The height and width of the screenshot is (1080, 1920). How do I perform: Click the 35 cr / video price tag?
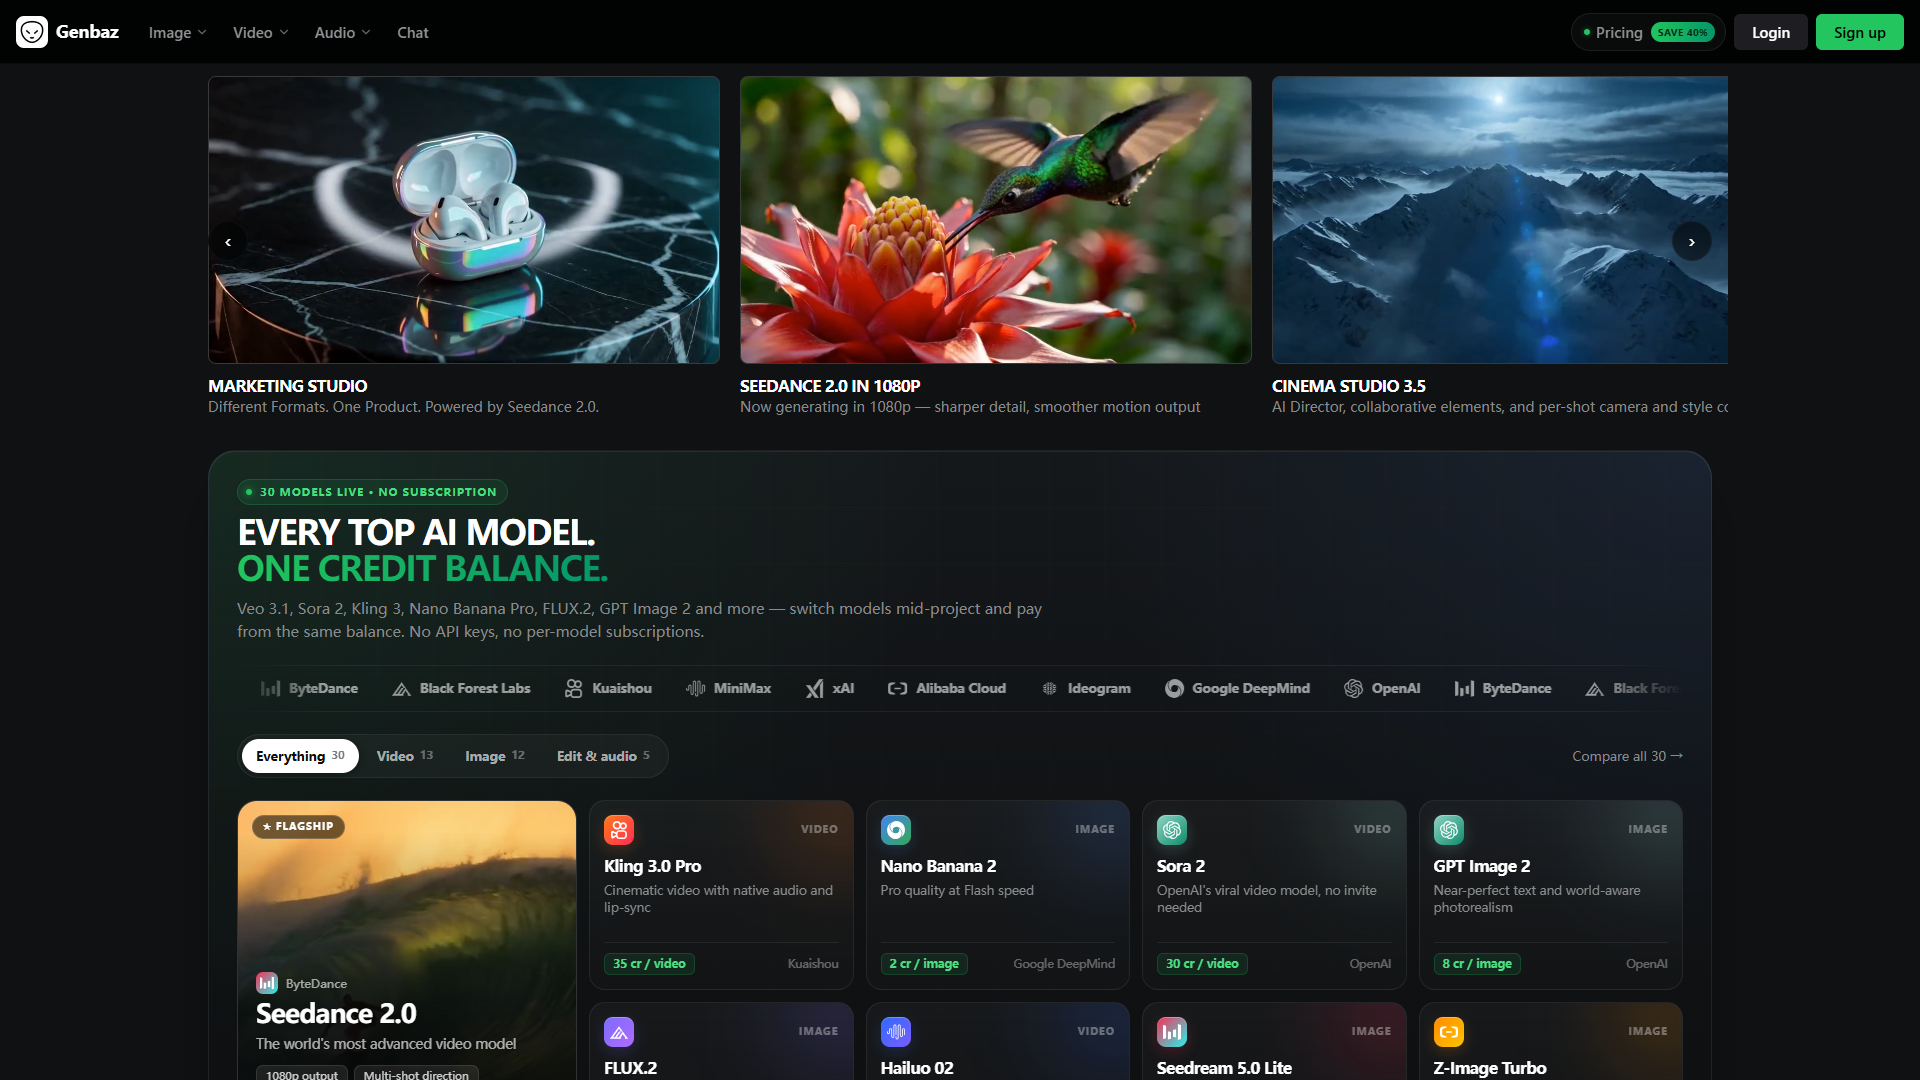click(649, 964)
